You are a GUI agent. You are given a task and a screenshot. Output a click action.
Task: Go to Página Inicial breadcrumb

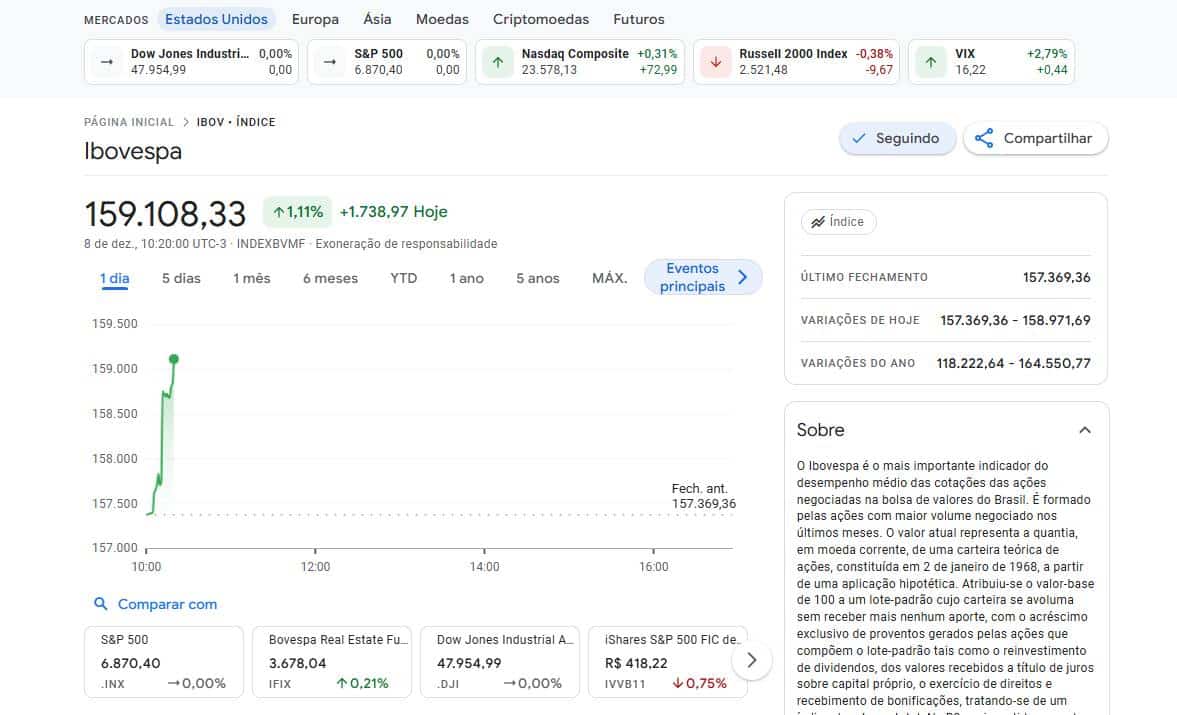pos(129,122)
